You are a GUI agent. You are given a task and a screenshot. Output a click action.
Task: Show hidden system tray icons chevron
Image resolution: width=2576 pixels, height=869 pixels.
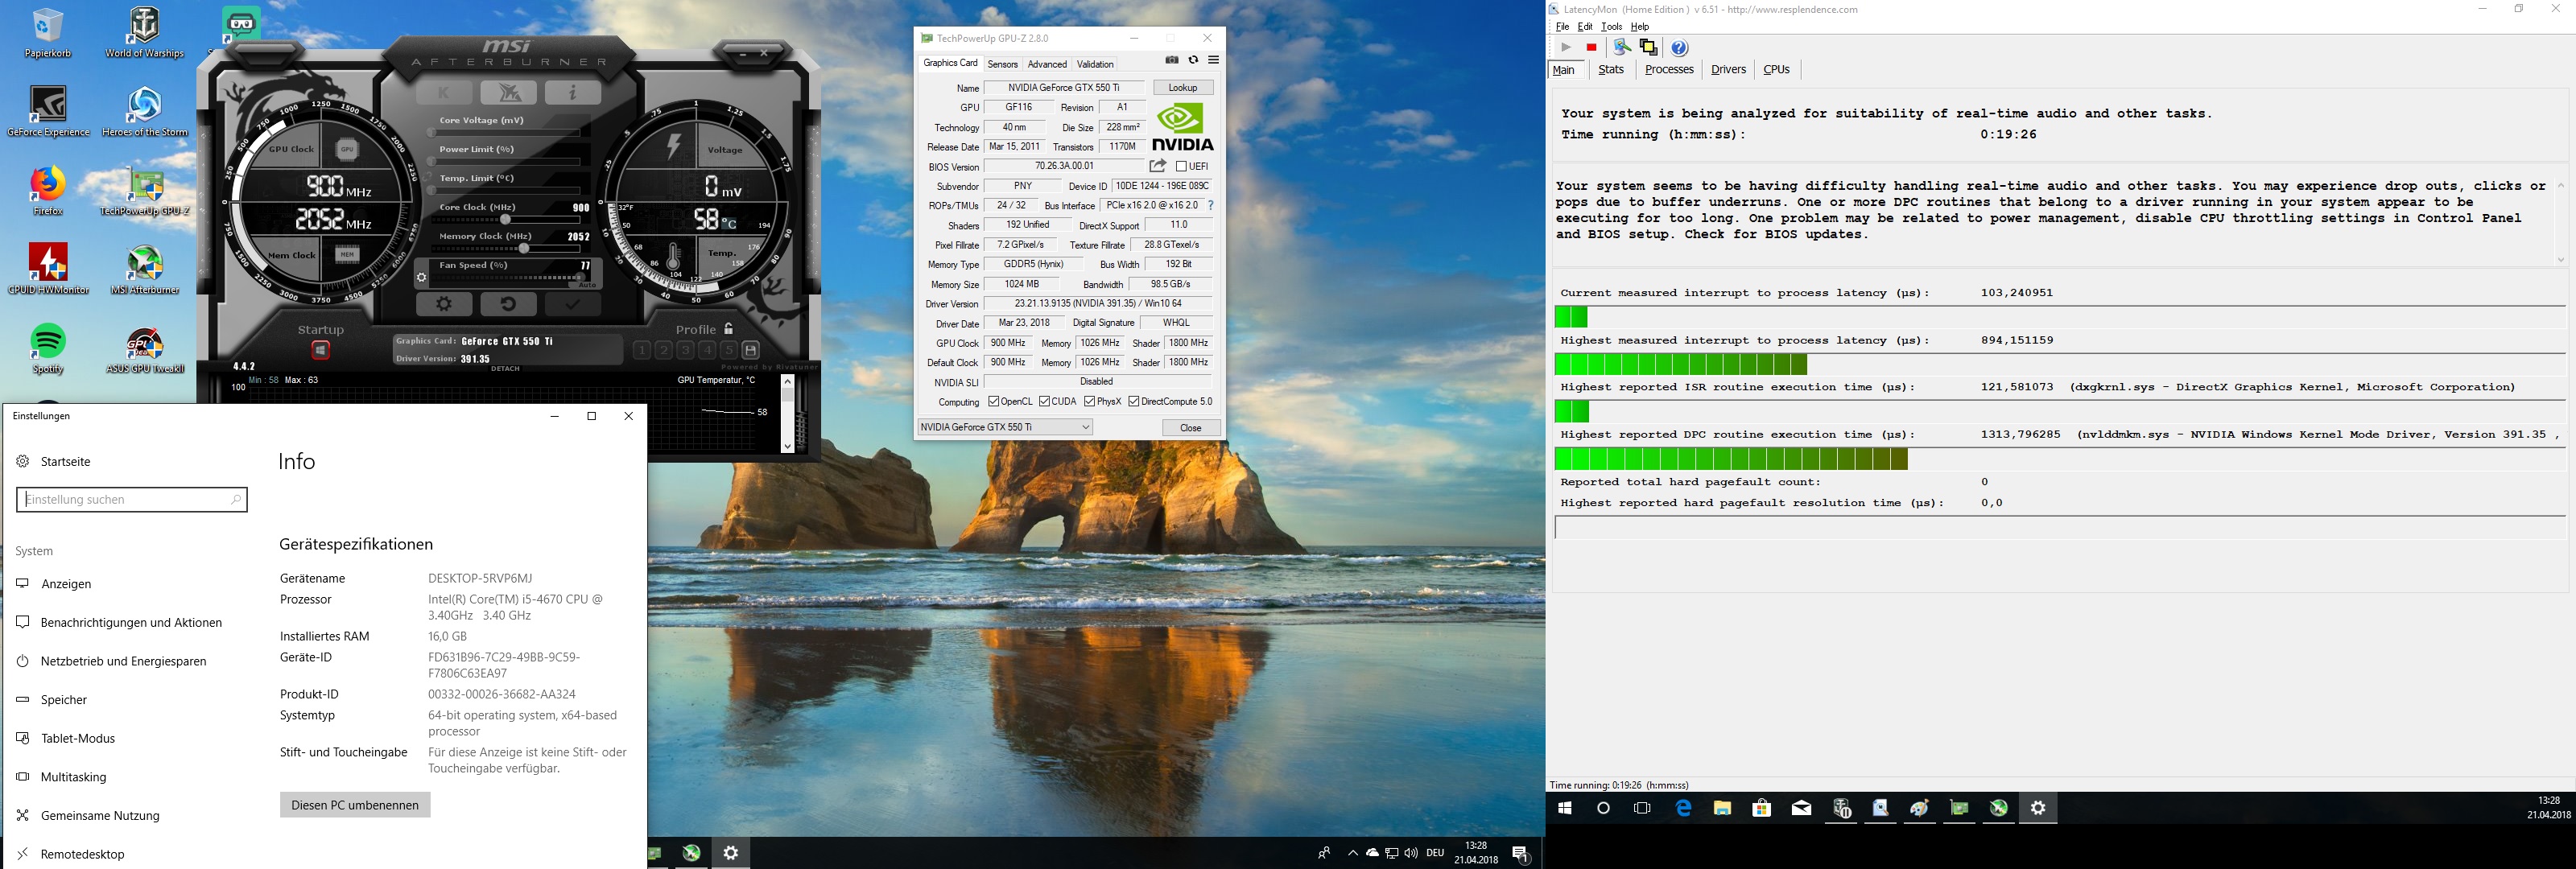1352,853
